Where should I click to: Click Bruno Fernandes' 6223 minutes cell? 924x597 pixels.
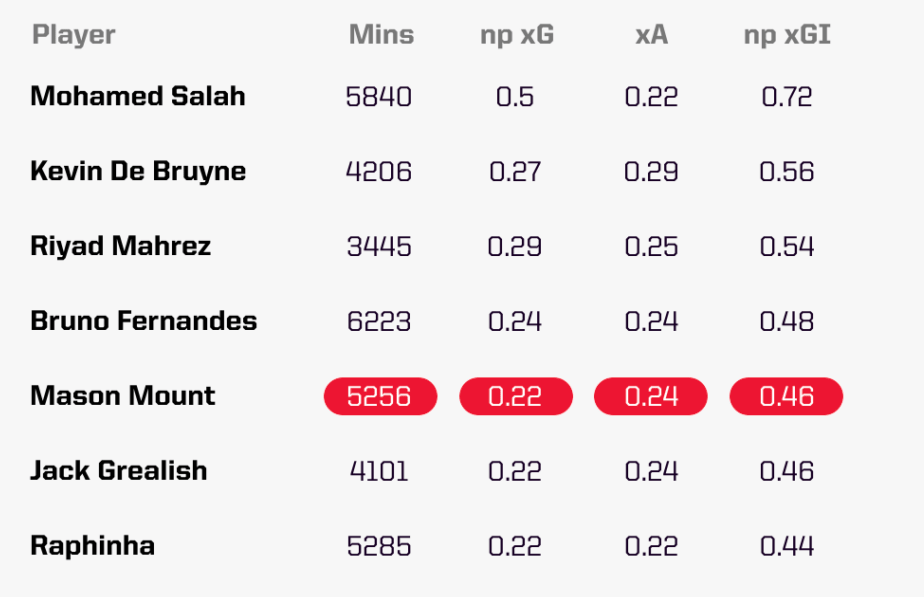coord(379,322)
